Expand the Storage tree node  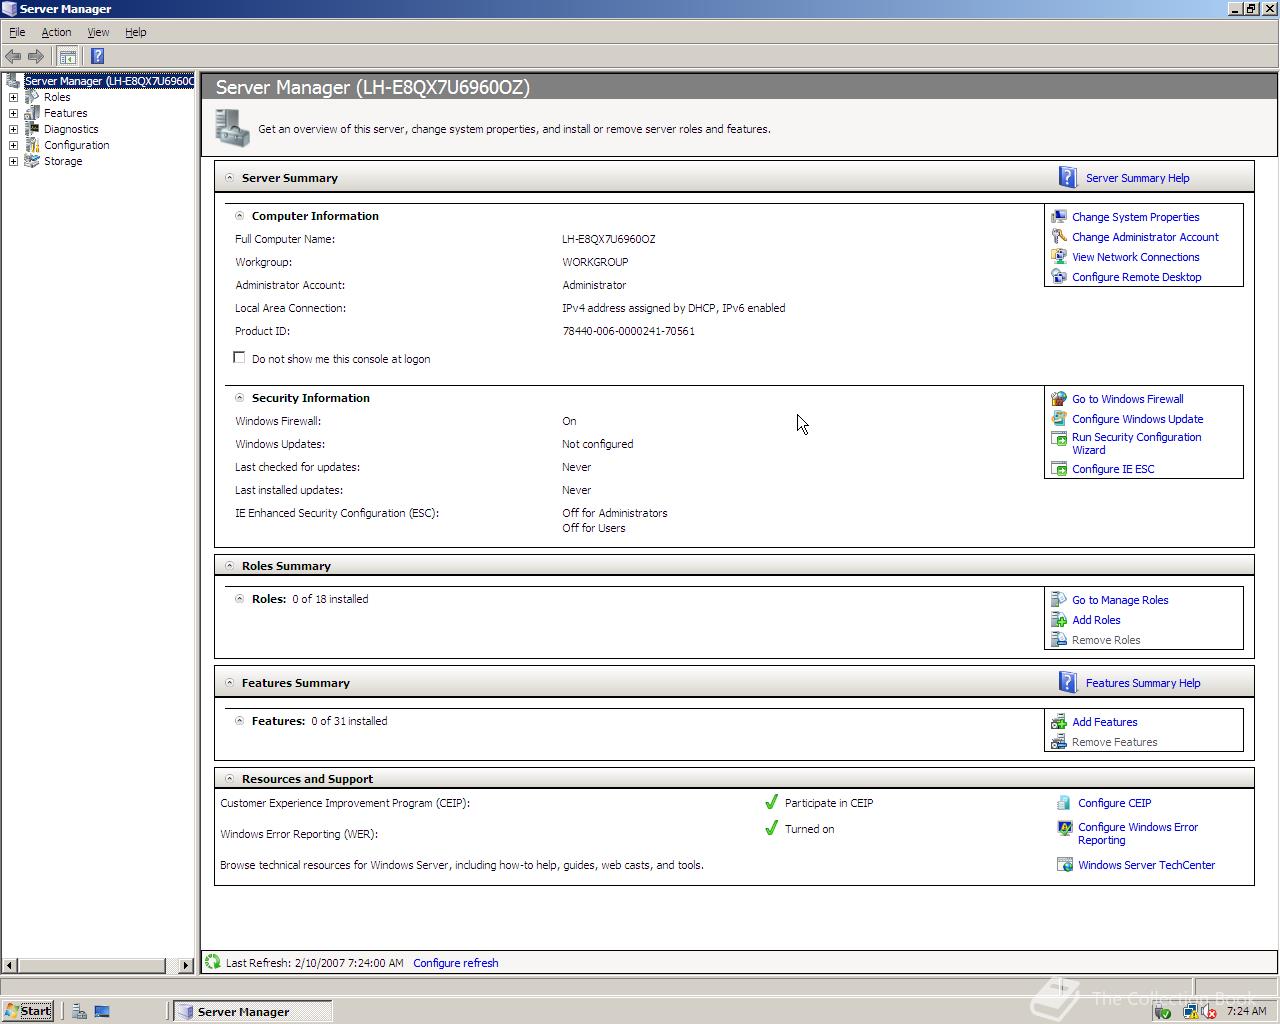tap(13, 161)
